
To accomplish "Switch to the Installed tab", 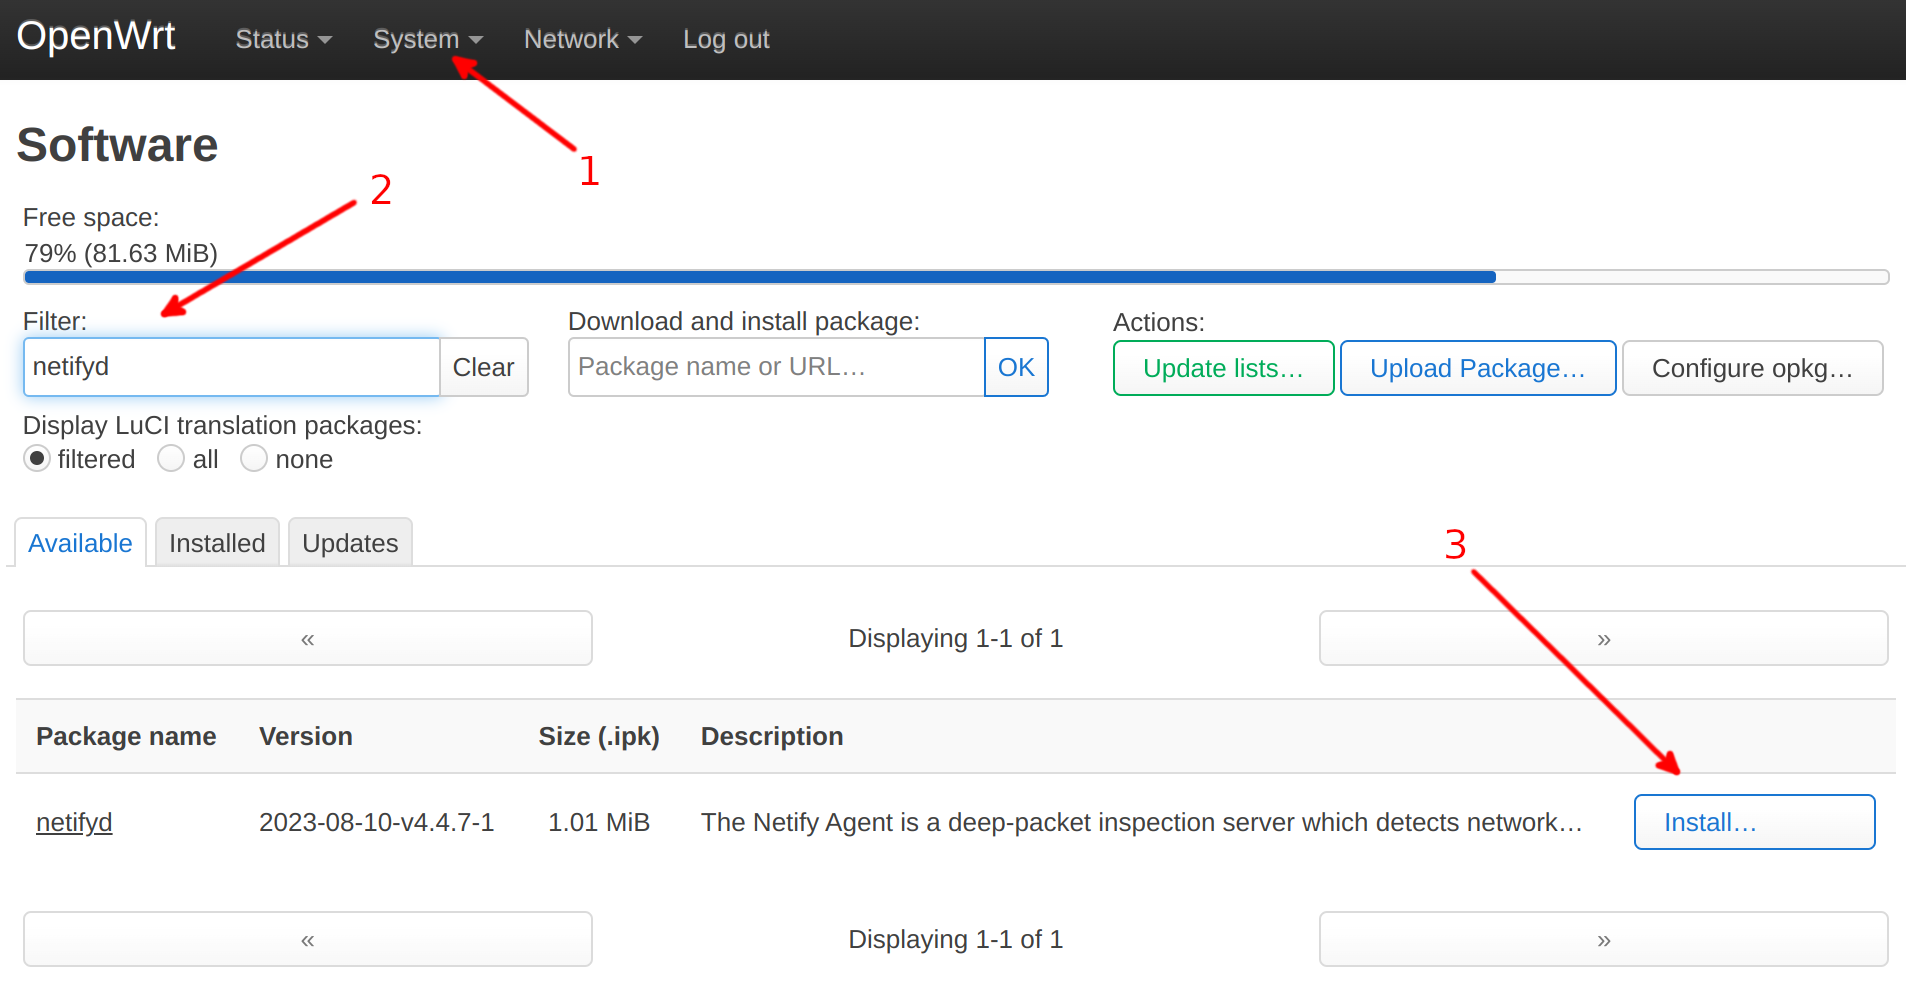I will click(x=217, y=543).
